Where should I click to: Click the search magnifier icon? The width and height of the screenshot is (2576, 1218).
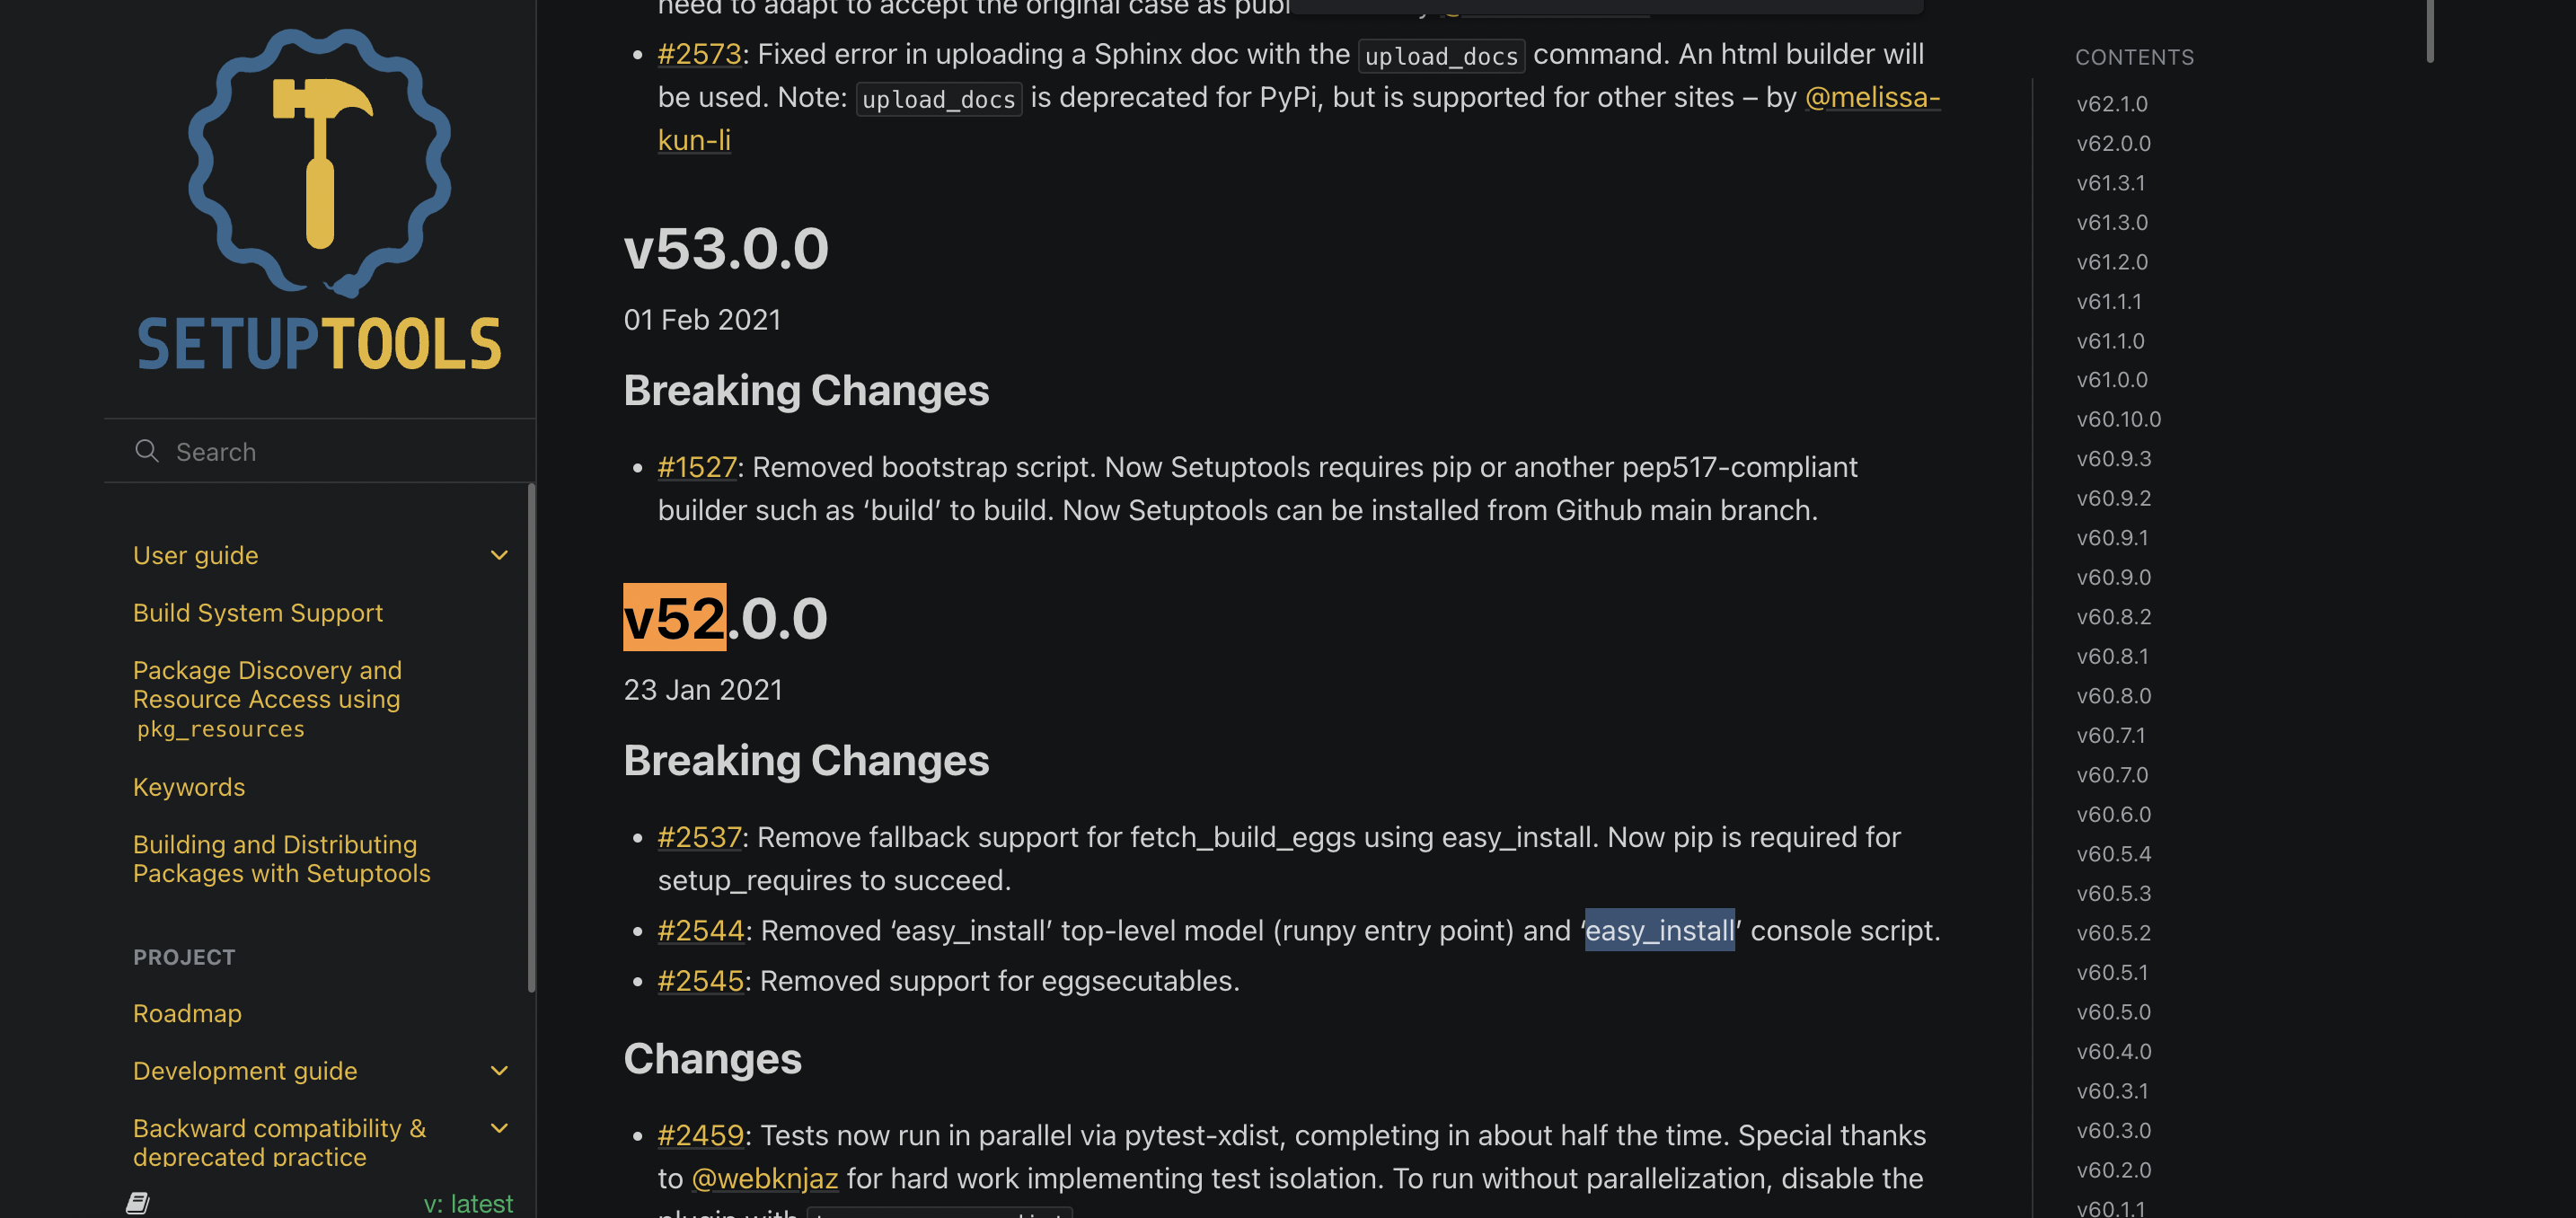coord(147,451)
